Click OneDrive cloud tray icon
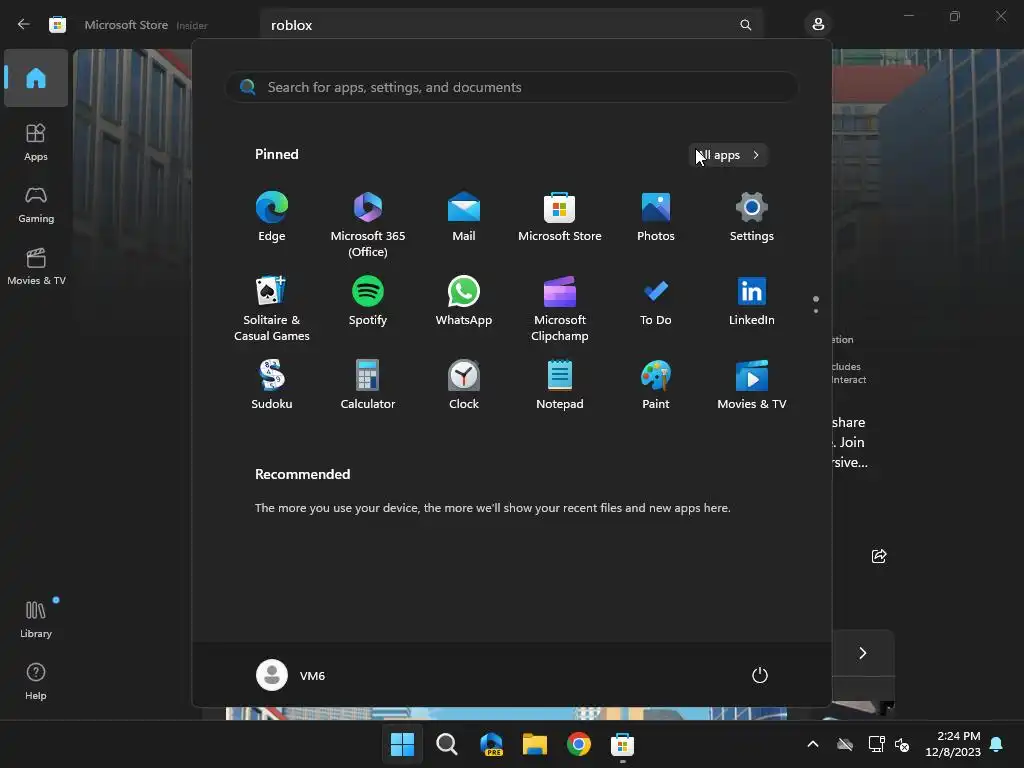Image resolution: width=1024 pixels, height=768 pixels. (x=845, y=744)
